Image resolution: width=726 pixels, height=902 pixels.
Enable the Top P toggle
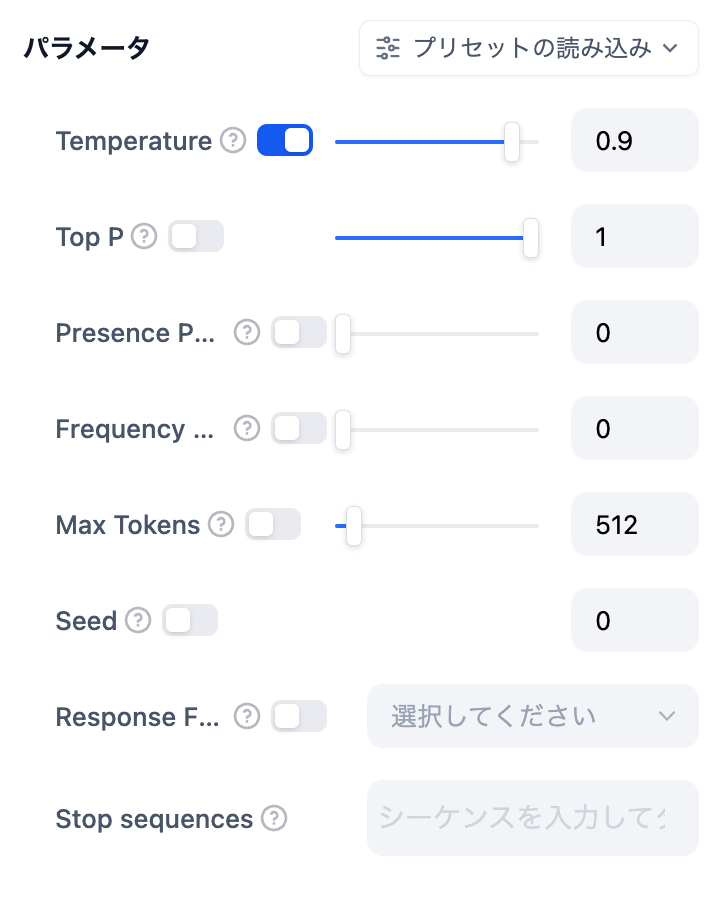click(196, 237)
